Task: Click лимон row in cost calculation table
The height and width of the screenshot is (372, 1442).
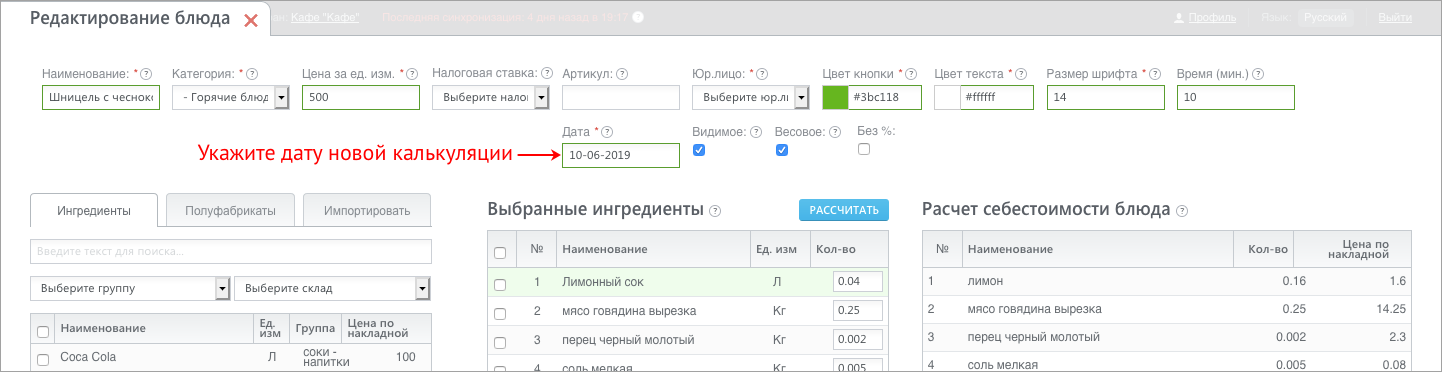Action: [1166, 282]
